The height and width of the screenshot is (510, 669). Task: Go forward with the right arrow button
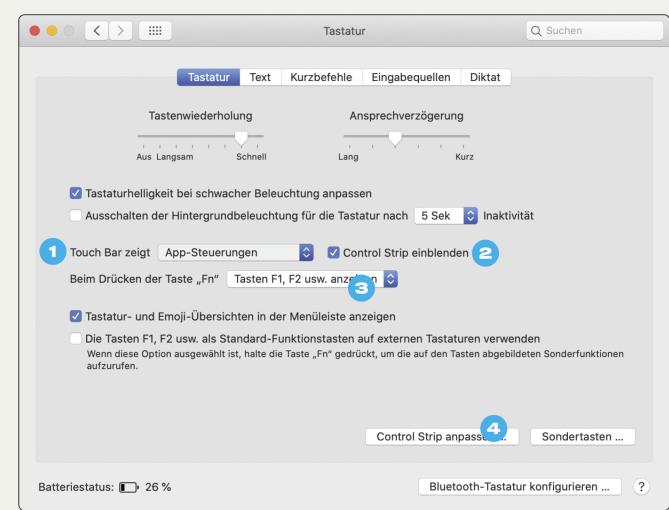[120, 31]
